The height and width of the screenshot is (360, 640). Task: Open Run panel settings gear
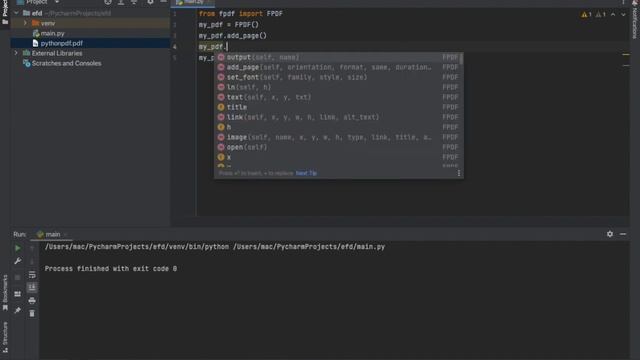pos(610,234)
